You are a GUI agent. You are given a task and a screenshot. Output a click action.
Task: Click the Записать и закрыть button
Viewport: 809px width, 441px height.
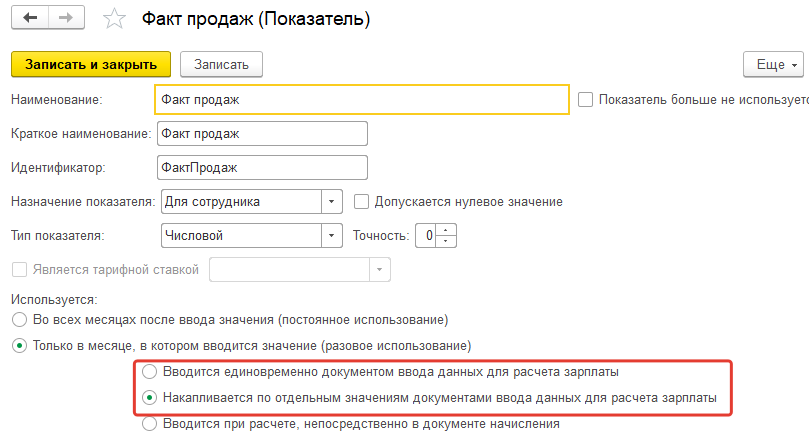click(x=91, y=64)
